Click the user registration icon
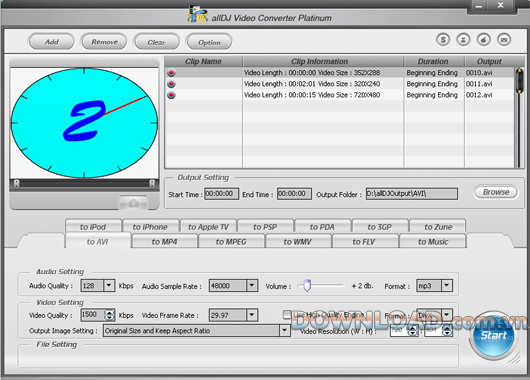This screenshot has height=380, width=530. pyautogui.click(x=463, y=40)
